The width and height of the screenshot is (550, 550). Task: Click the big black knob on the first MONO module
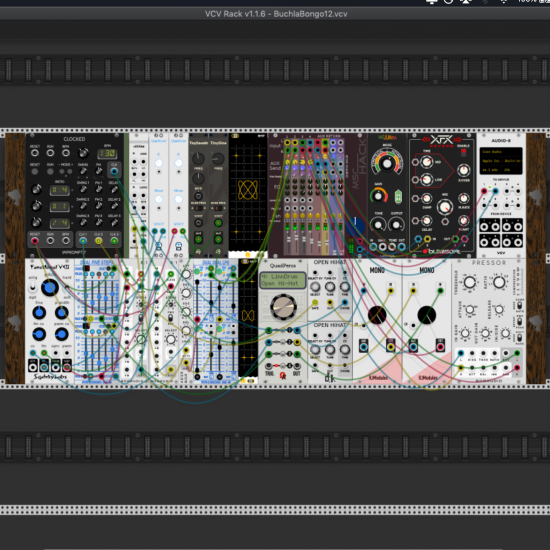[377, 315]
